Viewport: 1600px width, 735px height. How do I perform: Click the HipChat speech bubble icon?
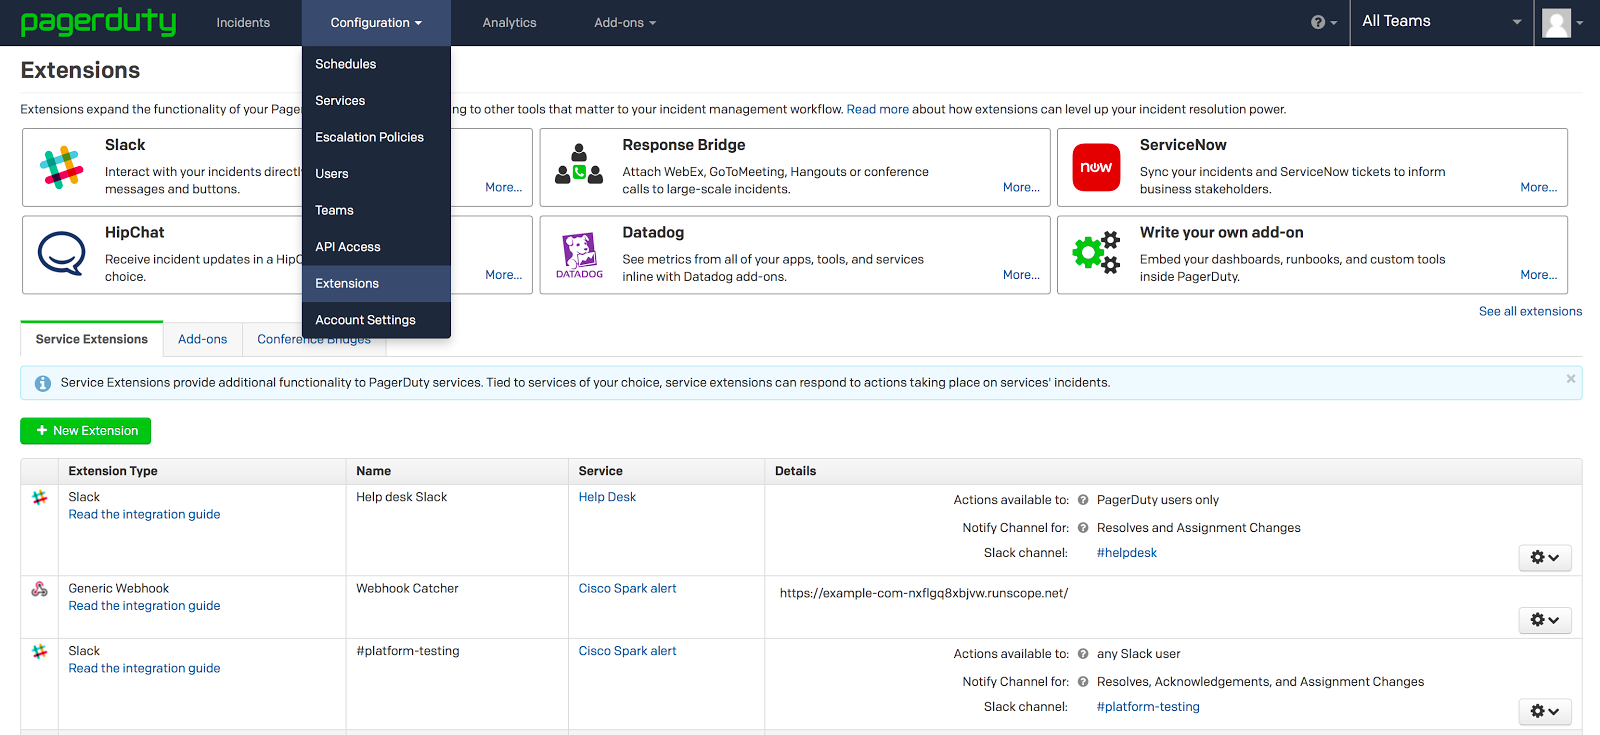62,253
